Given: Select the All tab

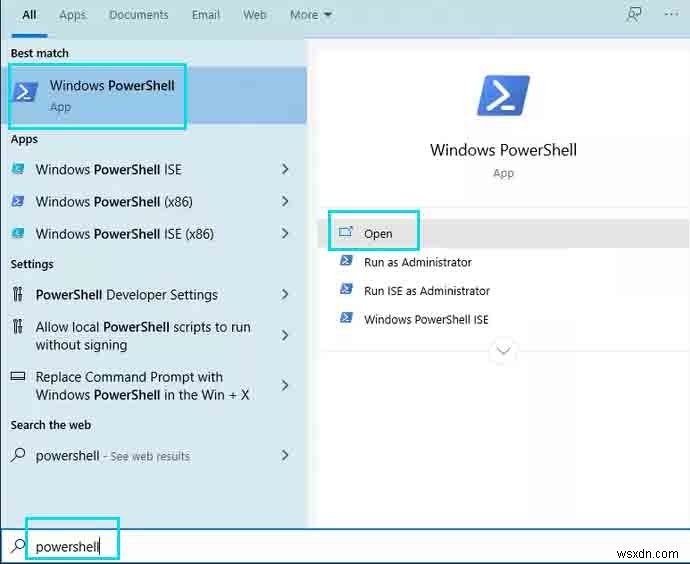Looking at the screenshot, I should click(x=29, y=15).
